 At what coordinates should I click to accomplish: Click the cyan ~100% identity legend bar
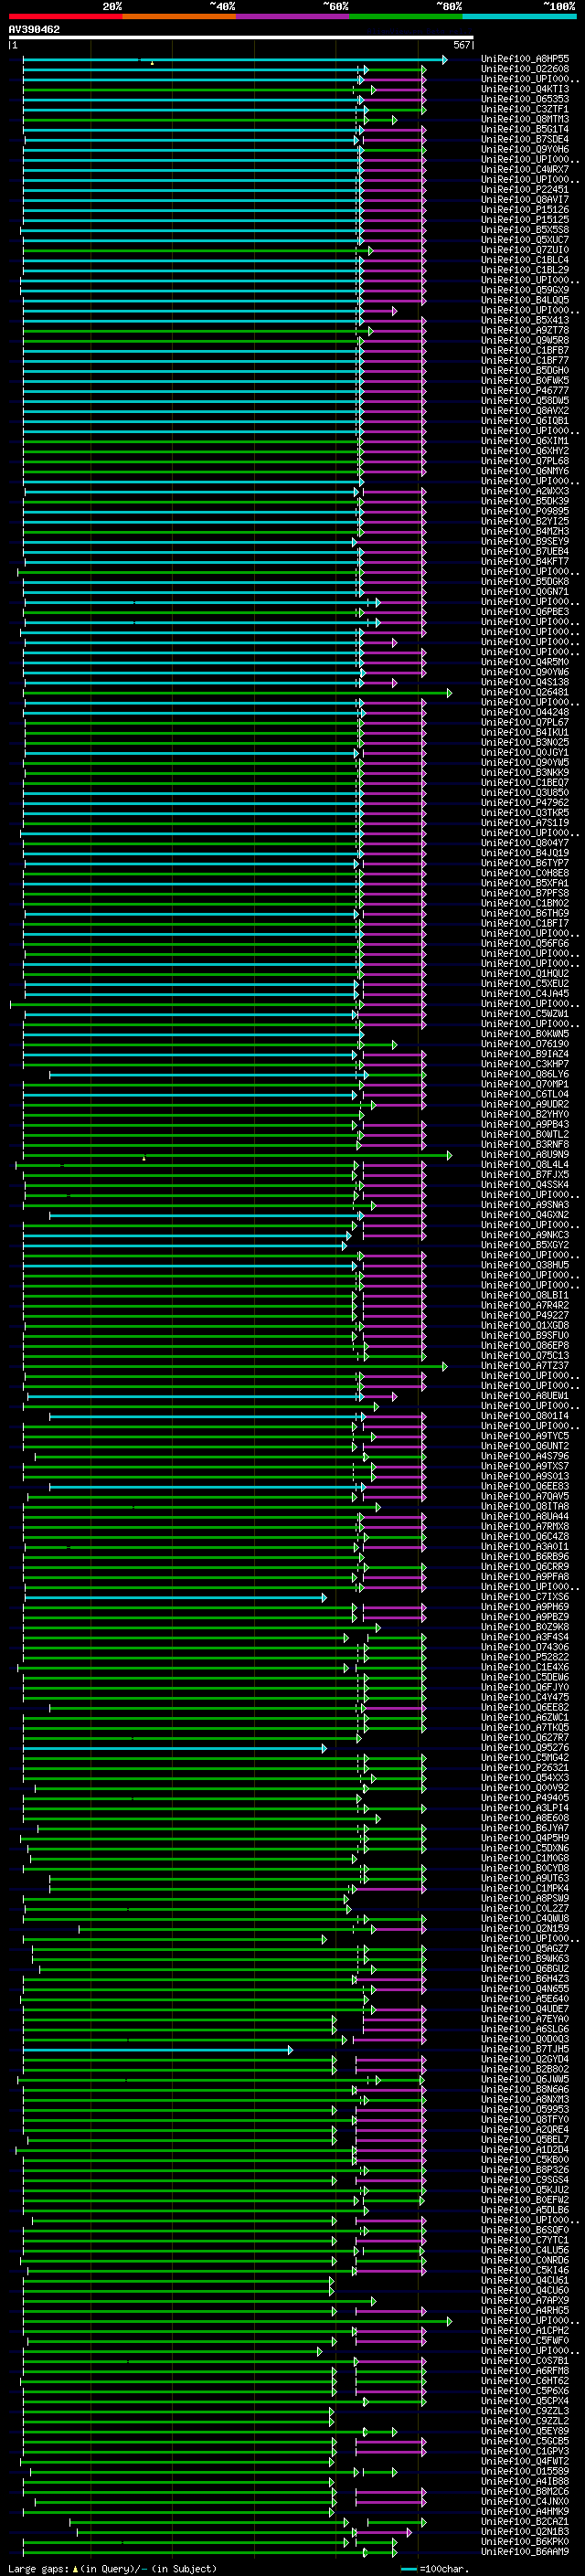click(519, 16)
